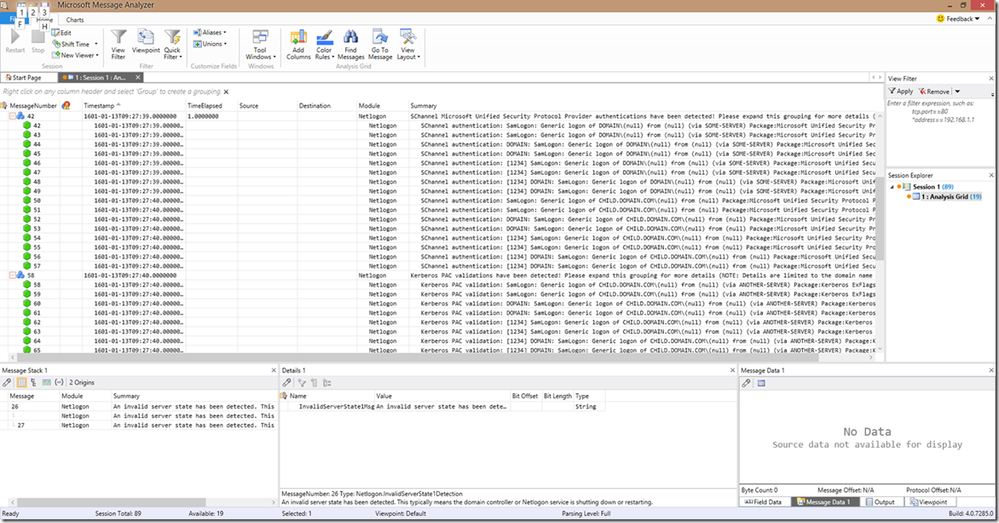
Task: Click the Viewpoint ribbon icon
Action: (x=146, y=37)
